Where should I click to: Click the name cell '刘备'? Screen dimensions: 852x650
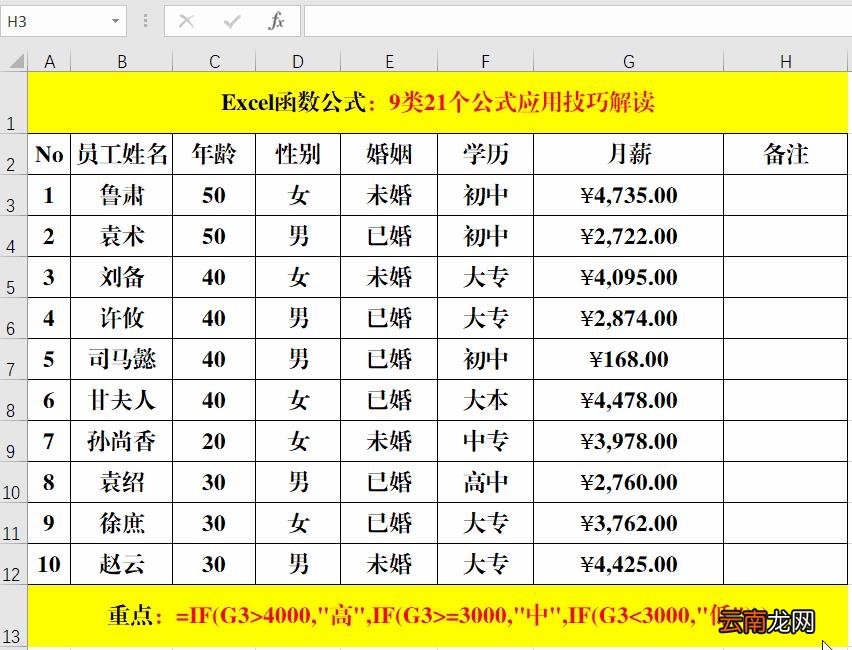pyautogui.click(x=122, y=277)
